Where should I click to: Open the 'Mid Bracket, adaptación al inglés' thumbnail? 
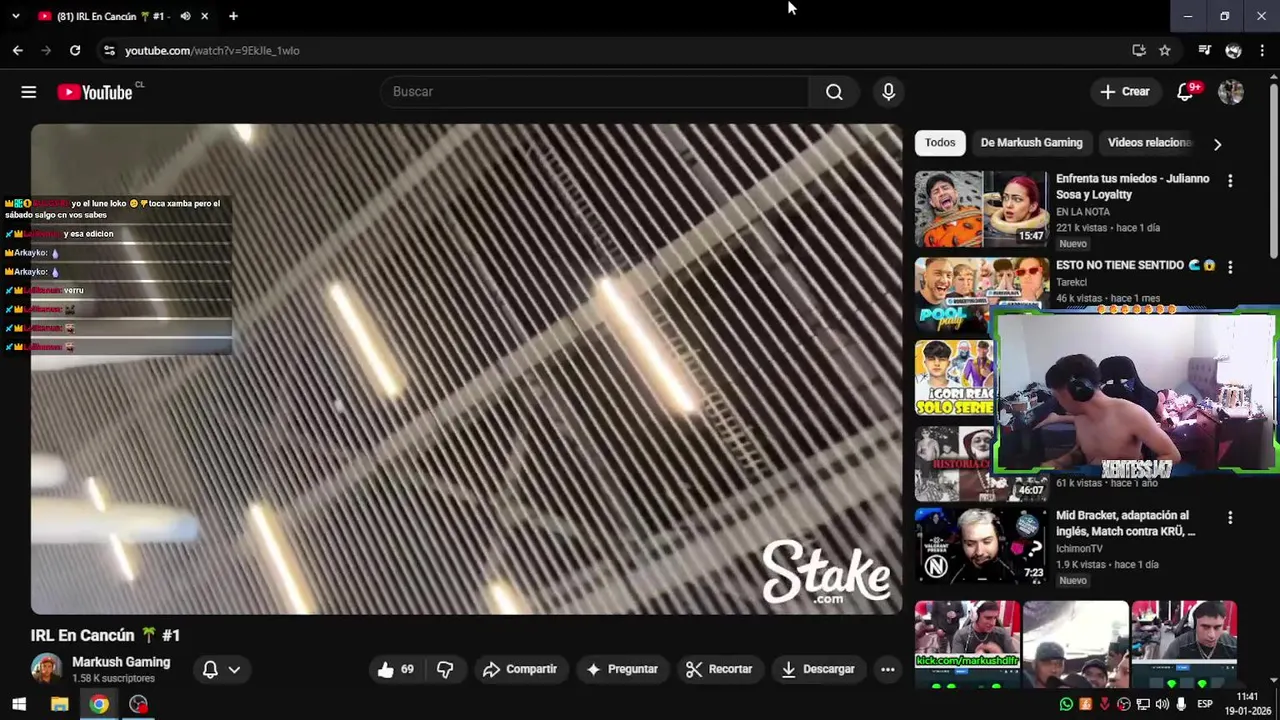(x=981, y=546)
